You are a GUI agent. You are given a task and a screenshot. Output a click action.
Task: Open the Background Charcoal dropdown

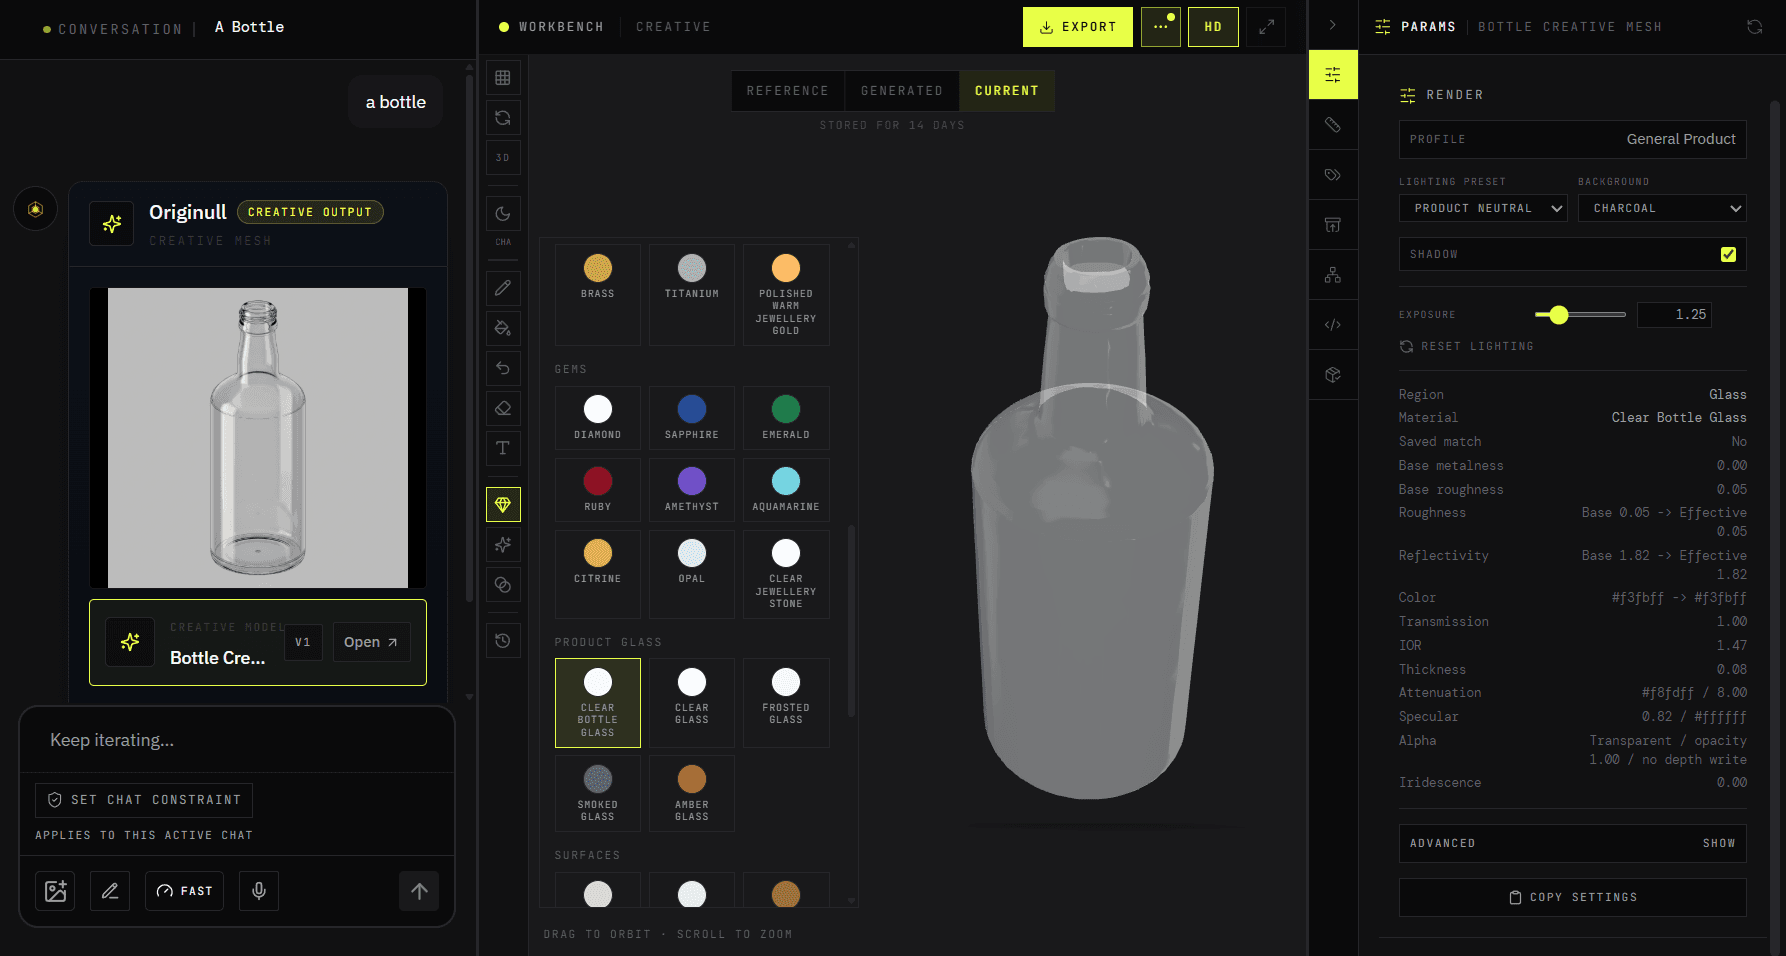pos(1662,208)
